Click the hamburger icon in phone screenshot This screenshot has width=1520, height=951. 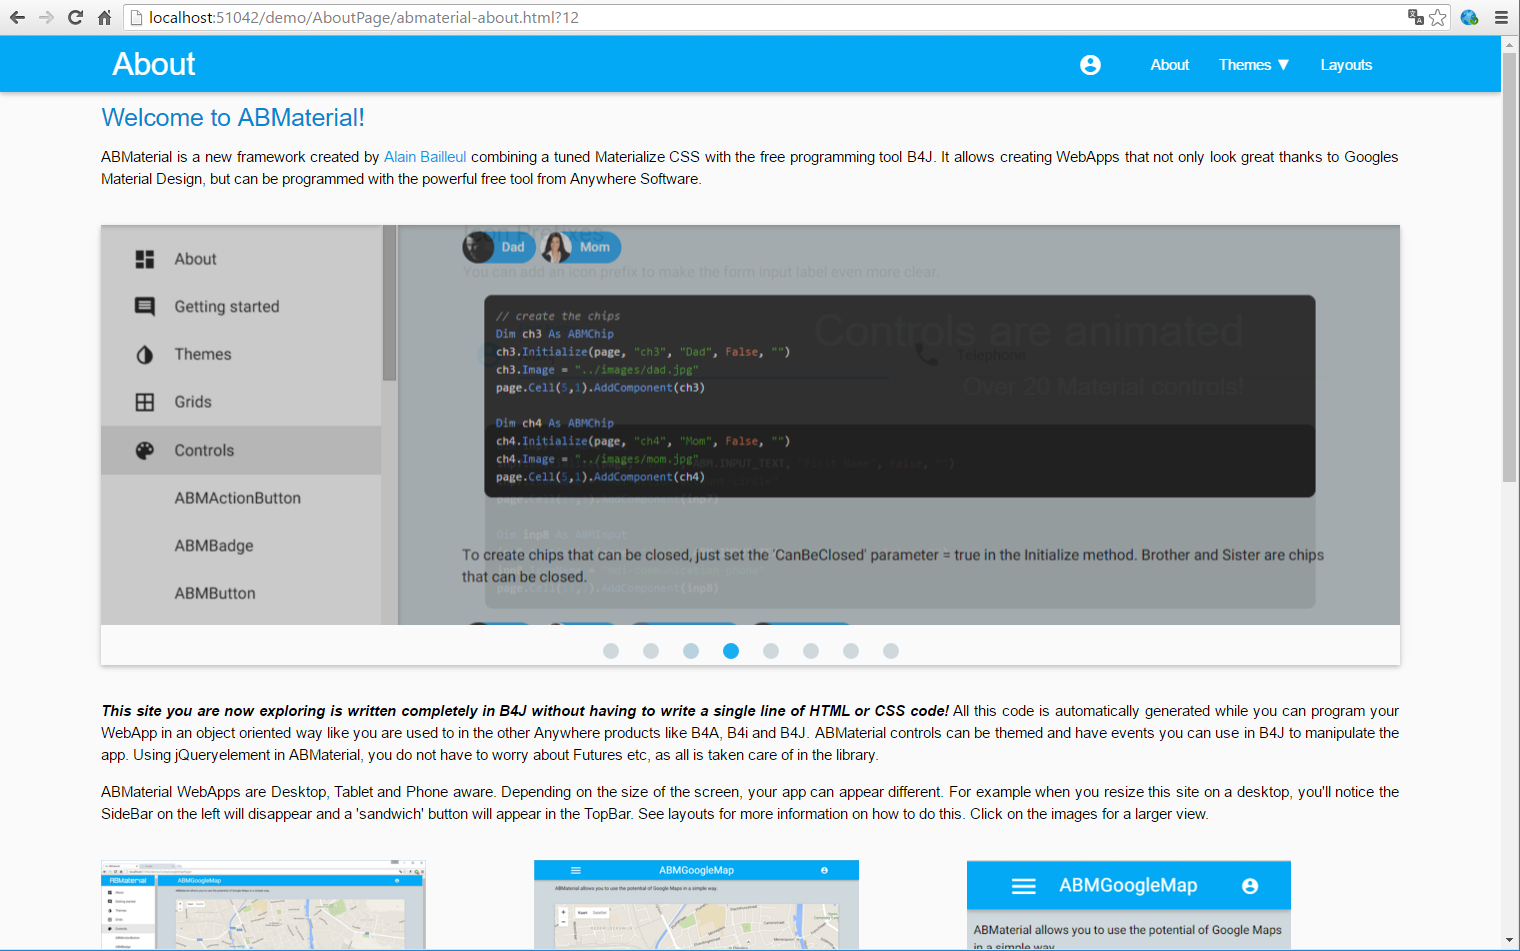click(1023, 886)
